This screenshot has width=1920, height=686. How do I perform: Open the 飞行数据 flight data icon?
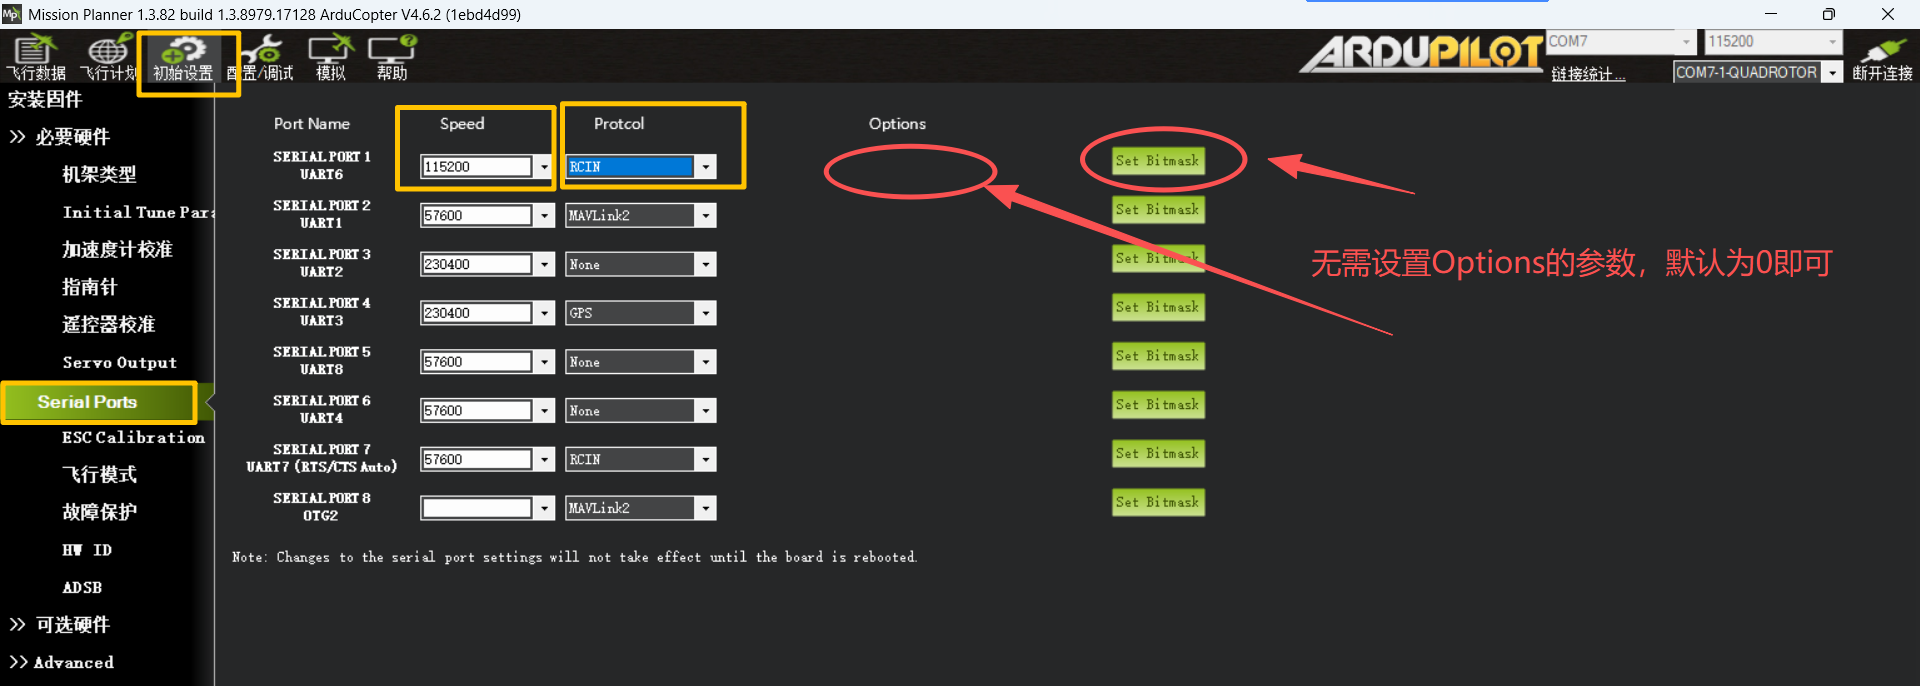(36, 57)
